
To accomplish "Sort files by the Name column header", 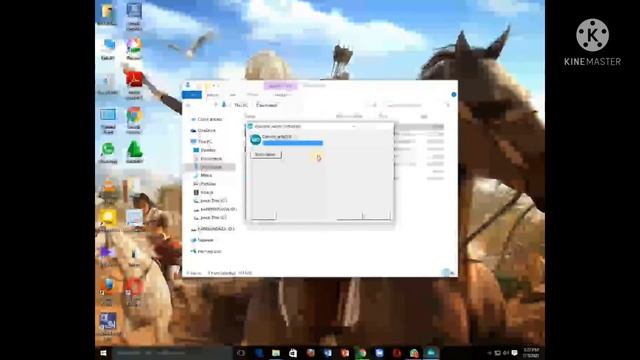I will [x=250, y=116].
